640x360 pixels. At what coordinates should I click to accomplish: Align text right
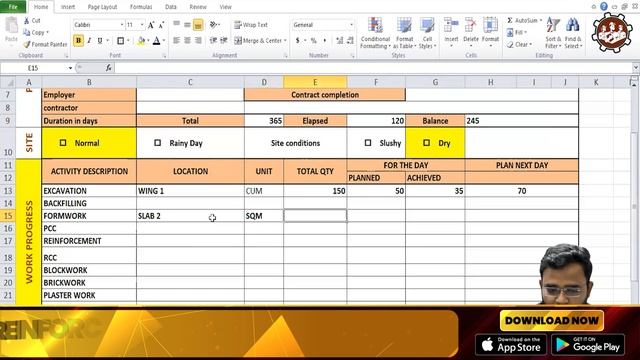coord(198,40)
